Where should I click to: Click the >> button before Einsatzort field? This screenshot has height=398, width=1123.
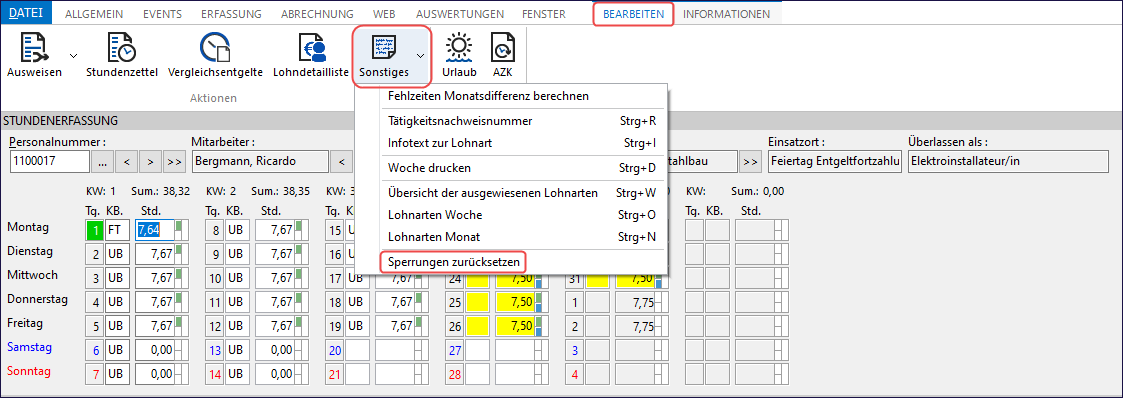coord(750,162)
